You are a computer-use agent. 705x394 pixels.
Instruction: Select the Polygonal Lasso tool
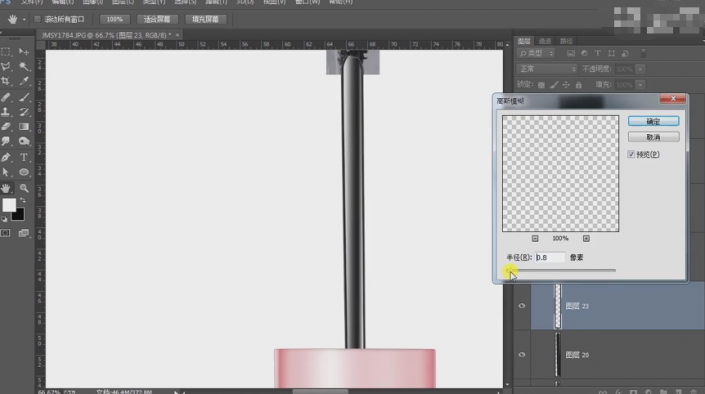click(6, 67)
